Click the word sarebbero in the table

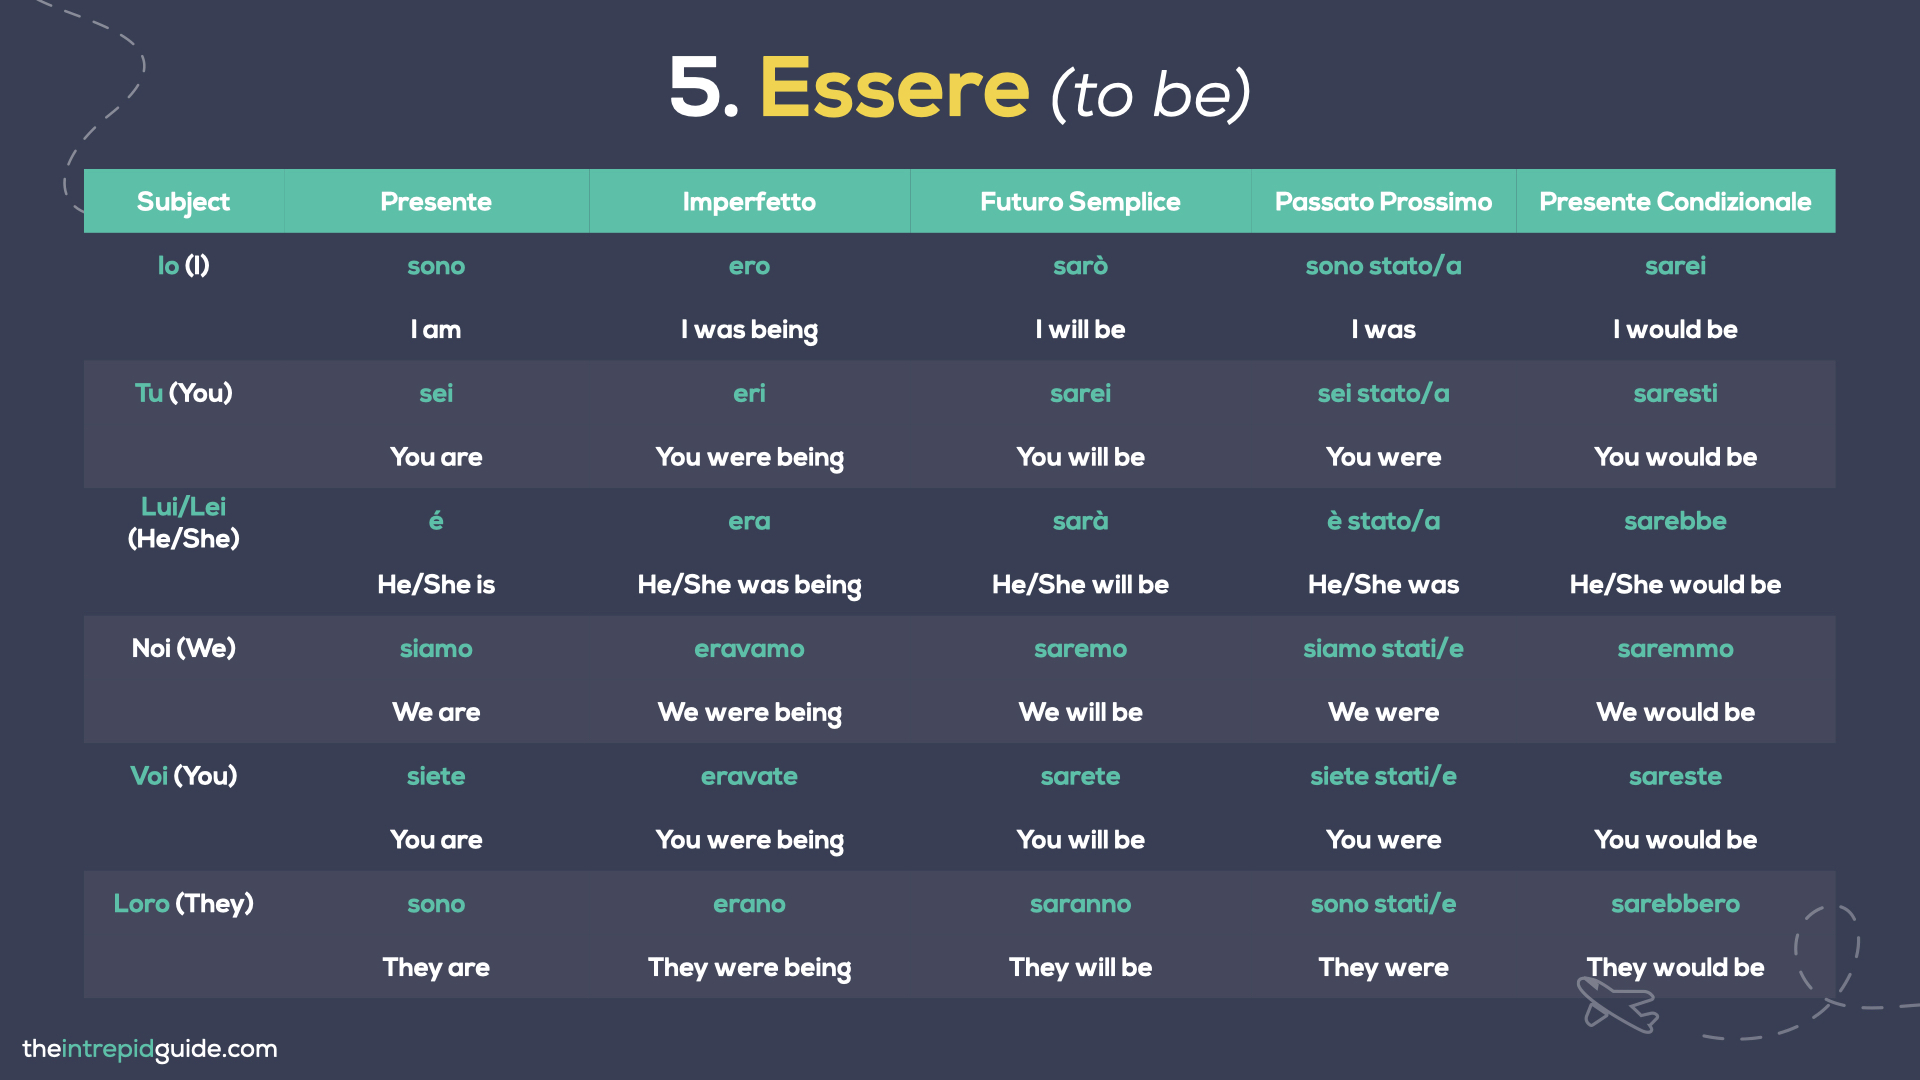[x=1675, y=904]
